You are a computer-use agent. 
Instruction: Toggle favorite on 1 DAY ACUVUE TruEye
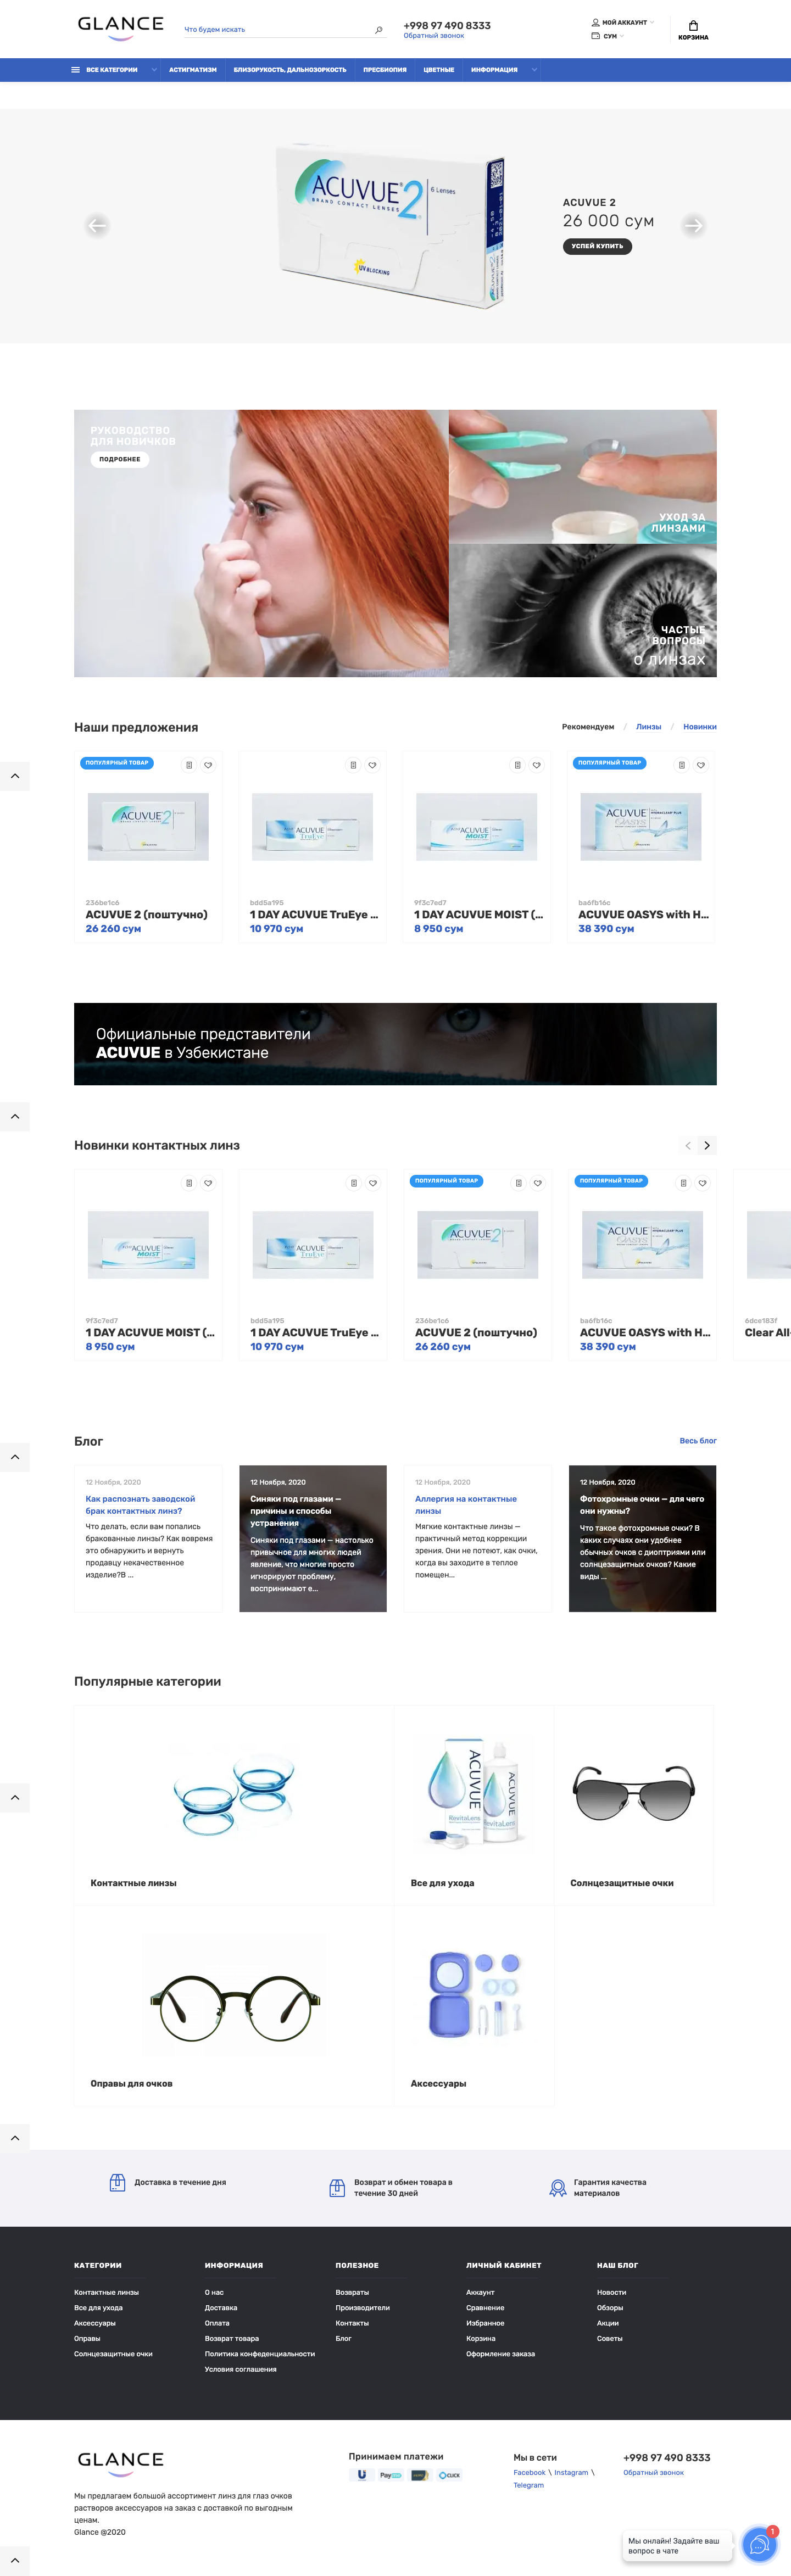click(372, 765)
